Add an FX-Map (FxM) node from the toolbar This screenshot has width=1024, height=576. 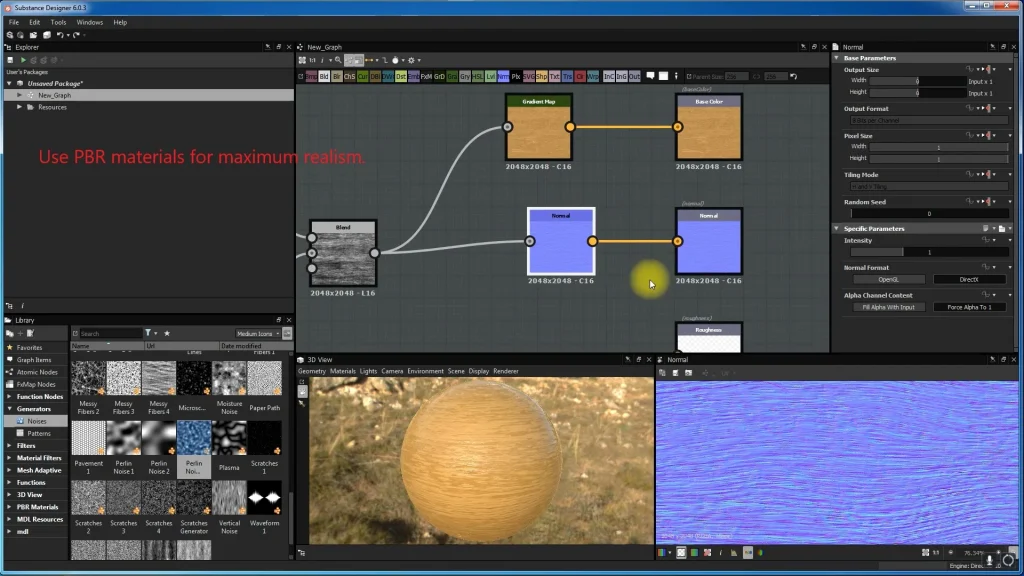coord(426,76)
